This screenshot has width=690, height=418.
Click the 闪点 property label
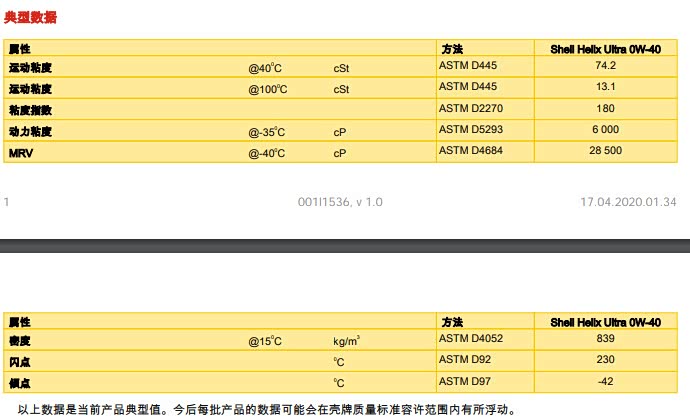[19, 362]
